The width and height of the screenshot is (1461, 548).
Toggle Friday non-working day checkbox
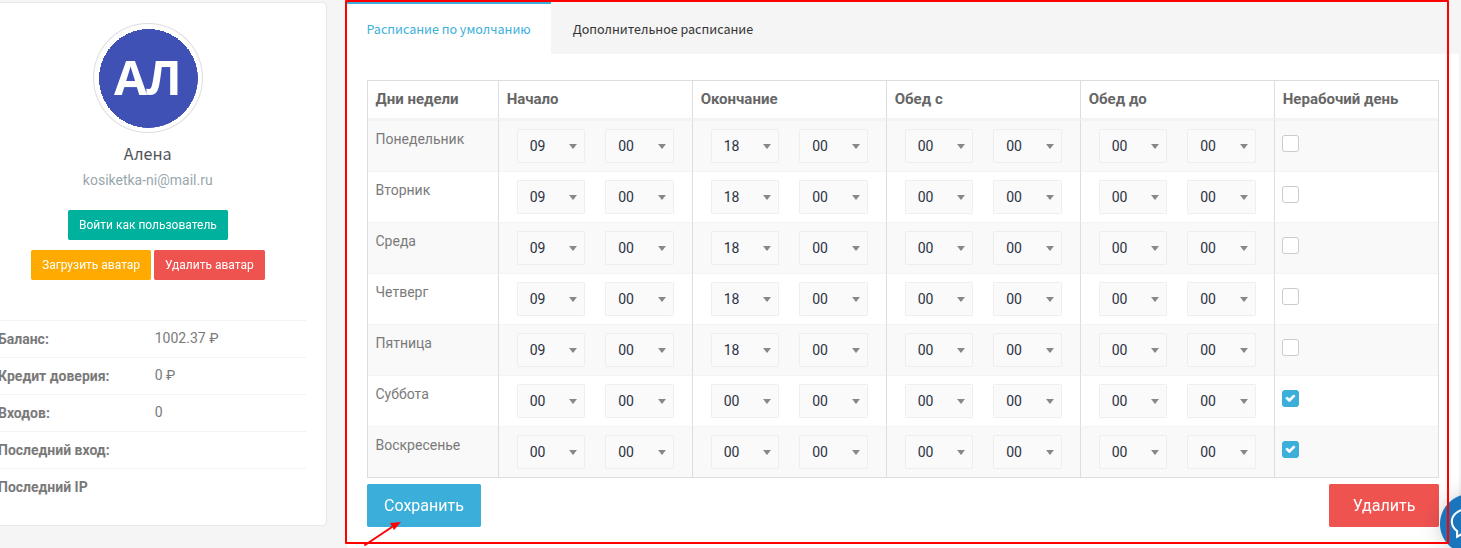pos(1290,348)
